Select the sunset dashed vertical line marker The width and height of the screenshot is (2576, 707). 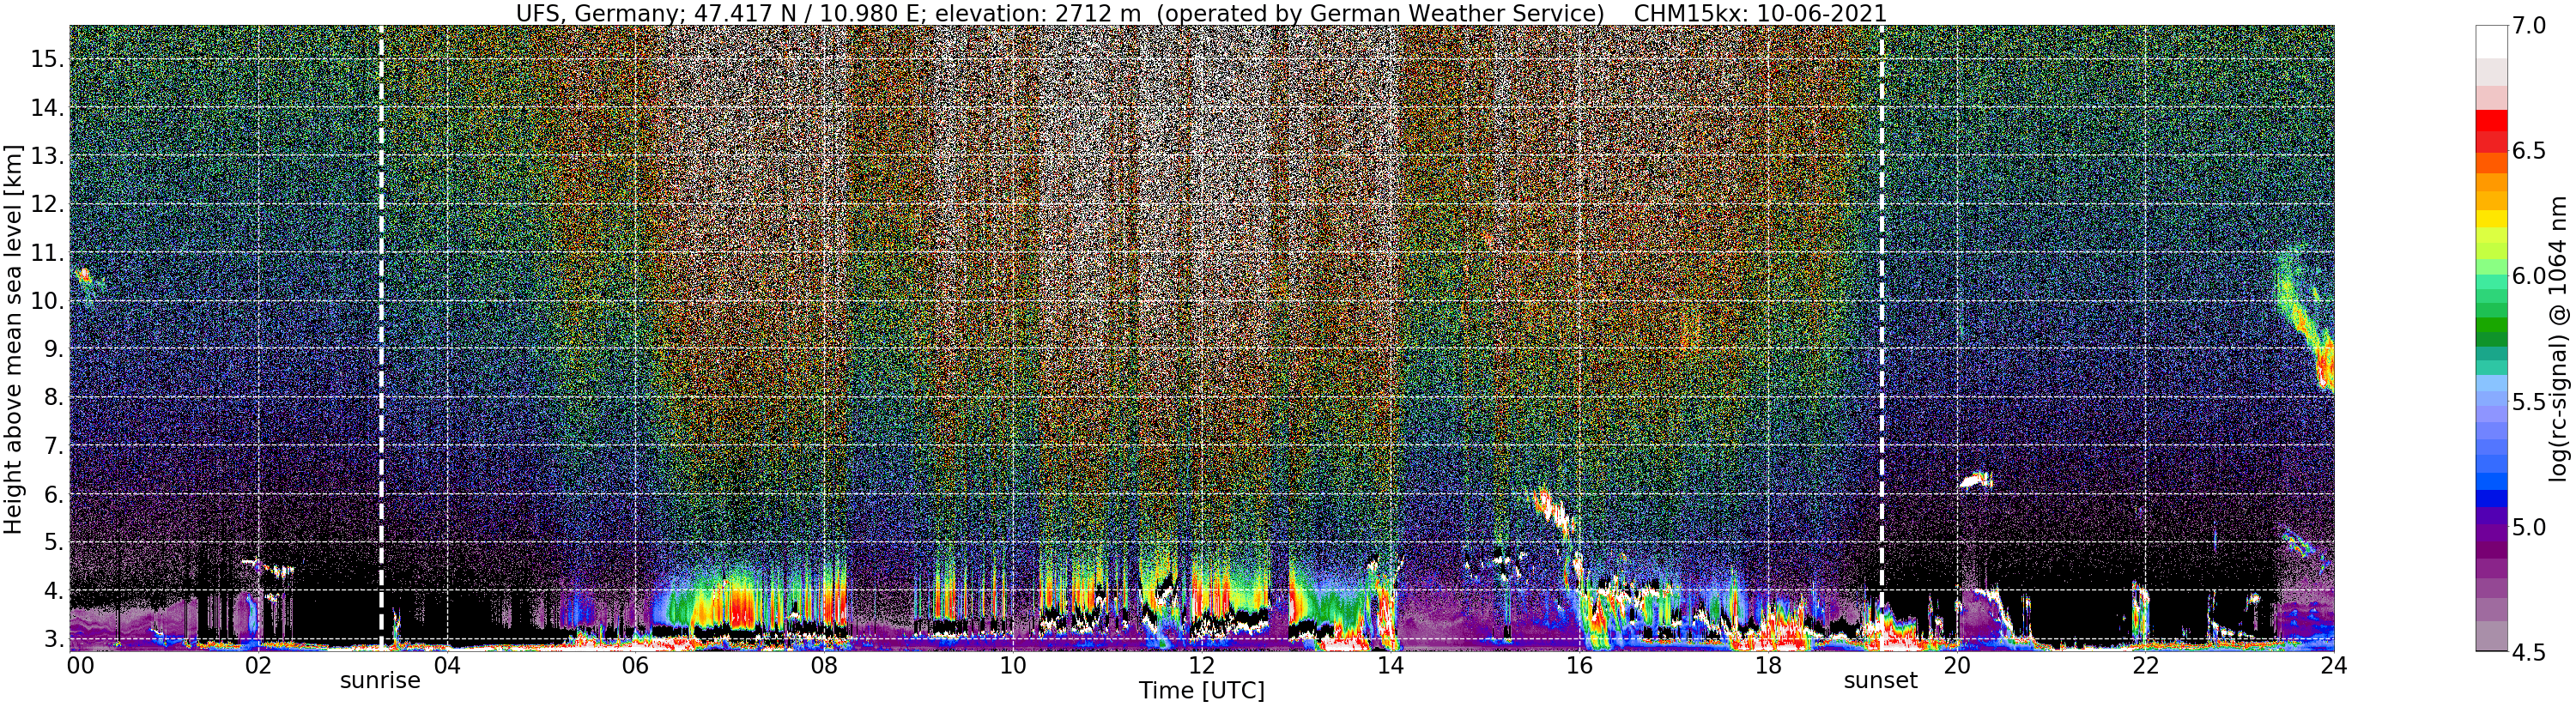pos(1881,338)
